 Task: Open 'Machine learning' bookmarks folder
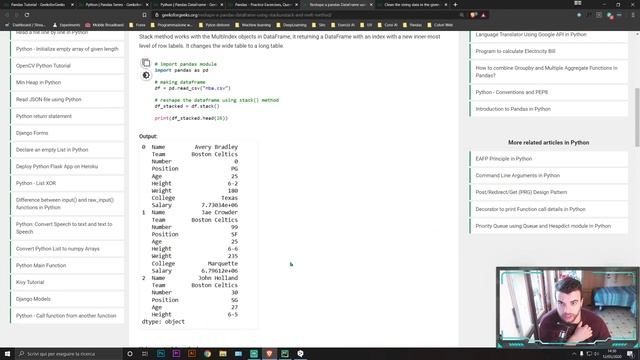point(253,25)
